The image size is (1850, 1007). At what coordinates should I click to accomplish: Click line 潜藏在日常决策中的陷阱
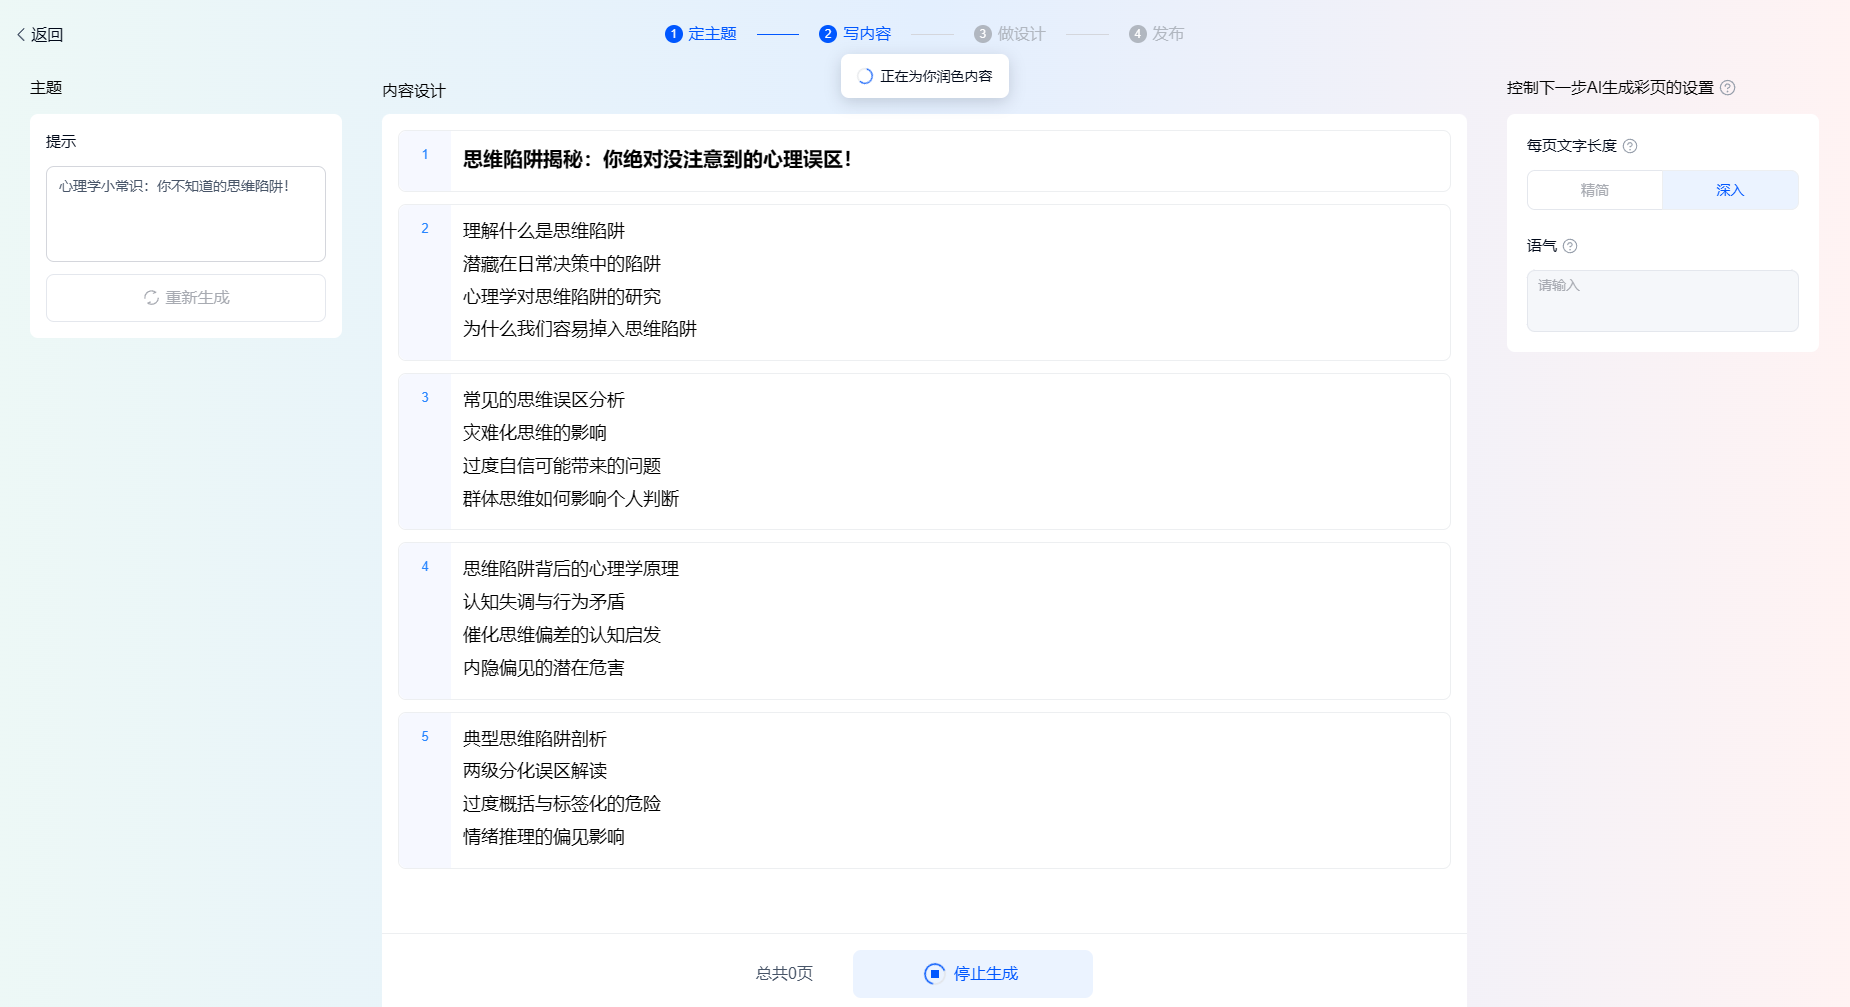pyautogui.click(x=562, y=264)
